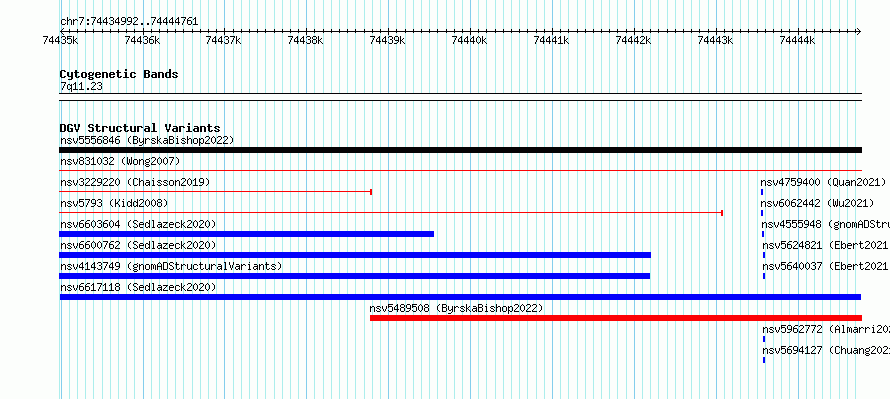Open nsv4759400 (Quan2021) label
This screenshot has height=399, width=890.
pyautogui.click(x=823, y=182)
